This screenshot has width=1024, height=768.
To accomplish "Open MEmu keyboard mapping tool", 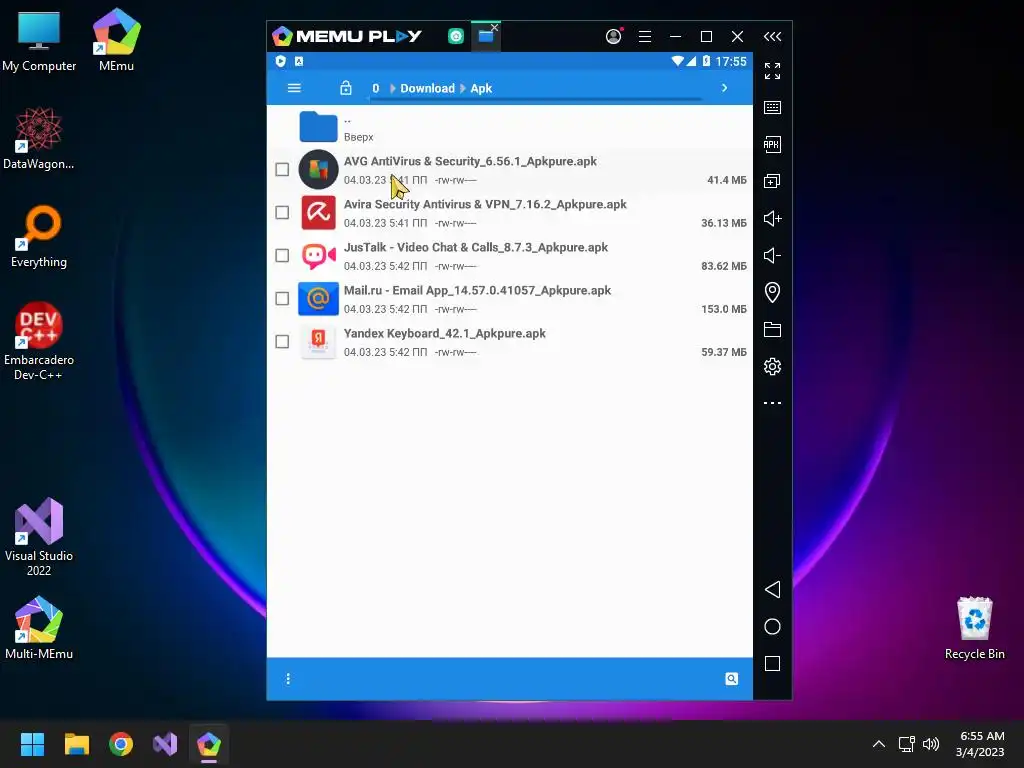I will point(773,108).
